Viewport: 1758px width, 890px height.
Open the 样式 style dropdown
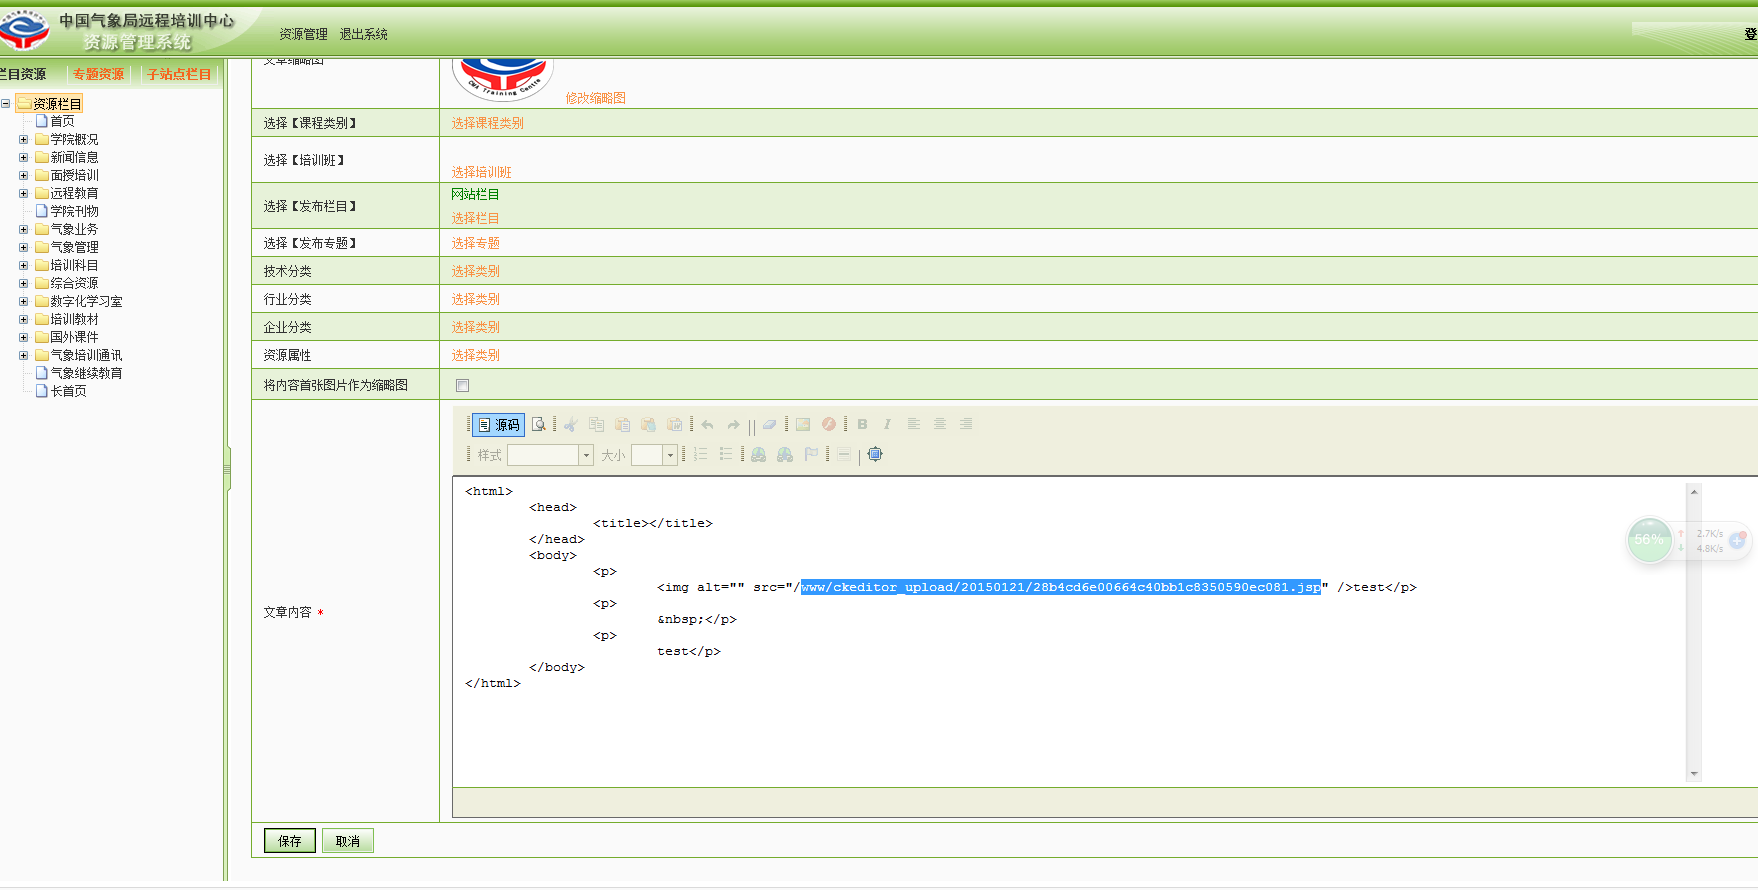[x=550, y=455]
